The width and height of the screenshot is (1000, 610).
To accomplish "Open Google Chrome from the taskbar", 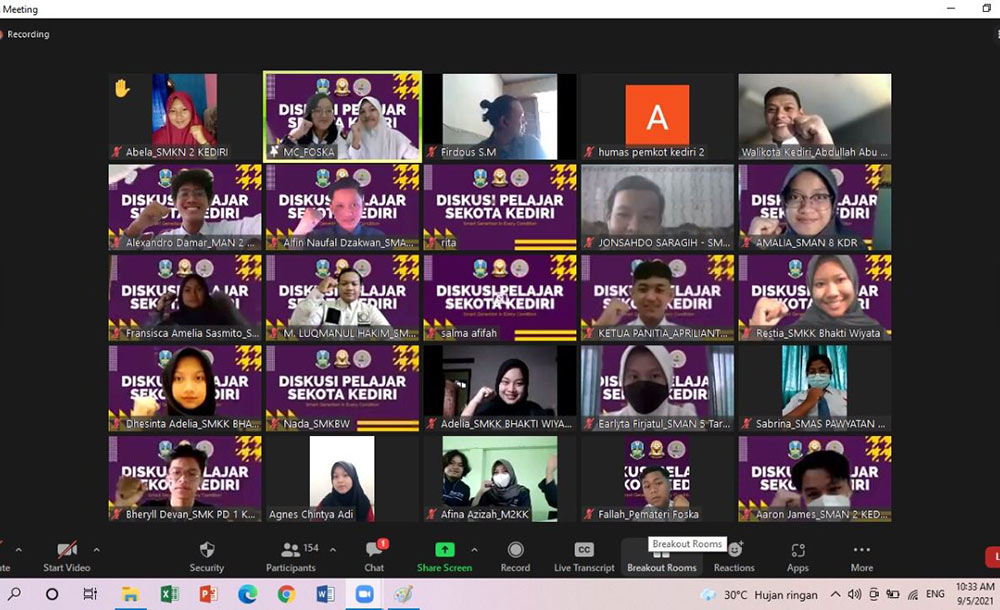I will [x=286, y=595].
